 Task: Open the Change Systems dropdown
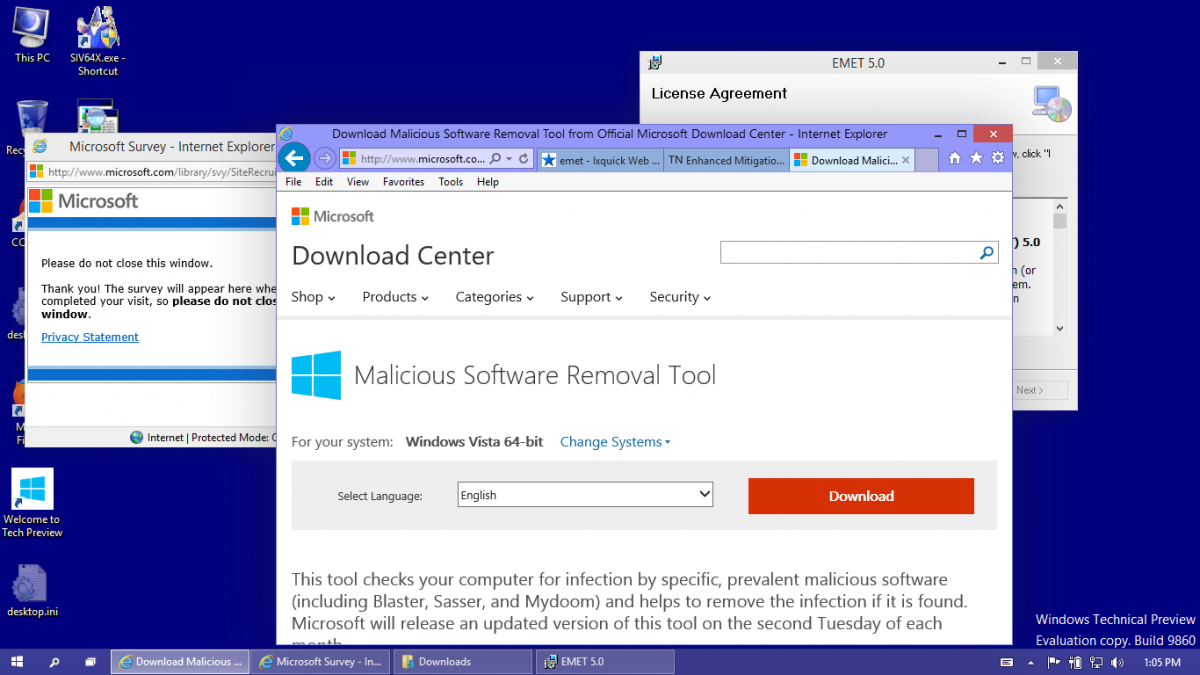coord(615,442)
